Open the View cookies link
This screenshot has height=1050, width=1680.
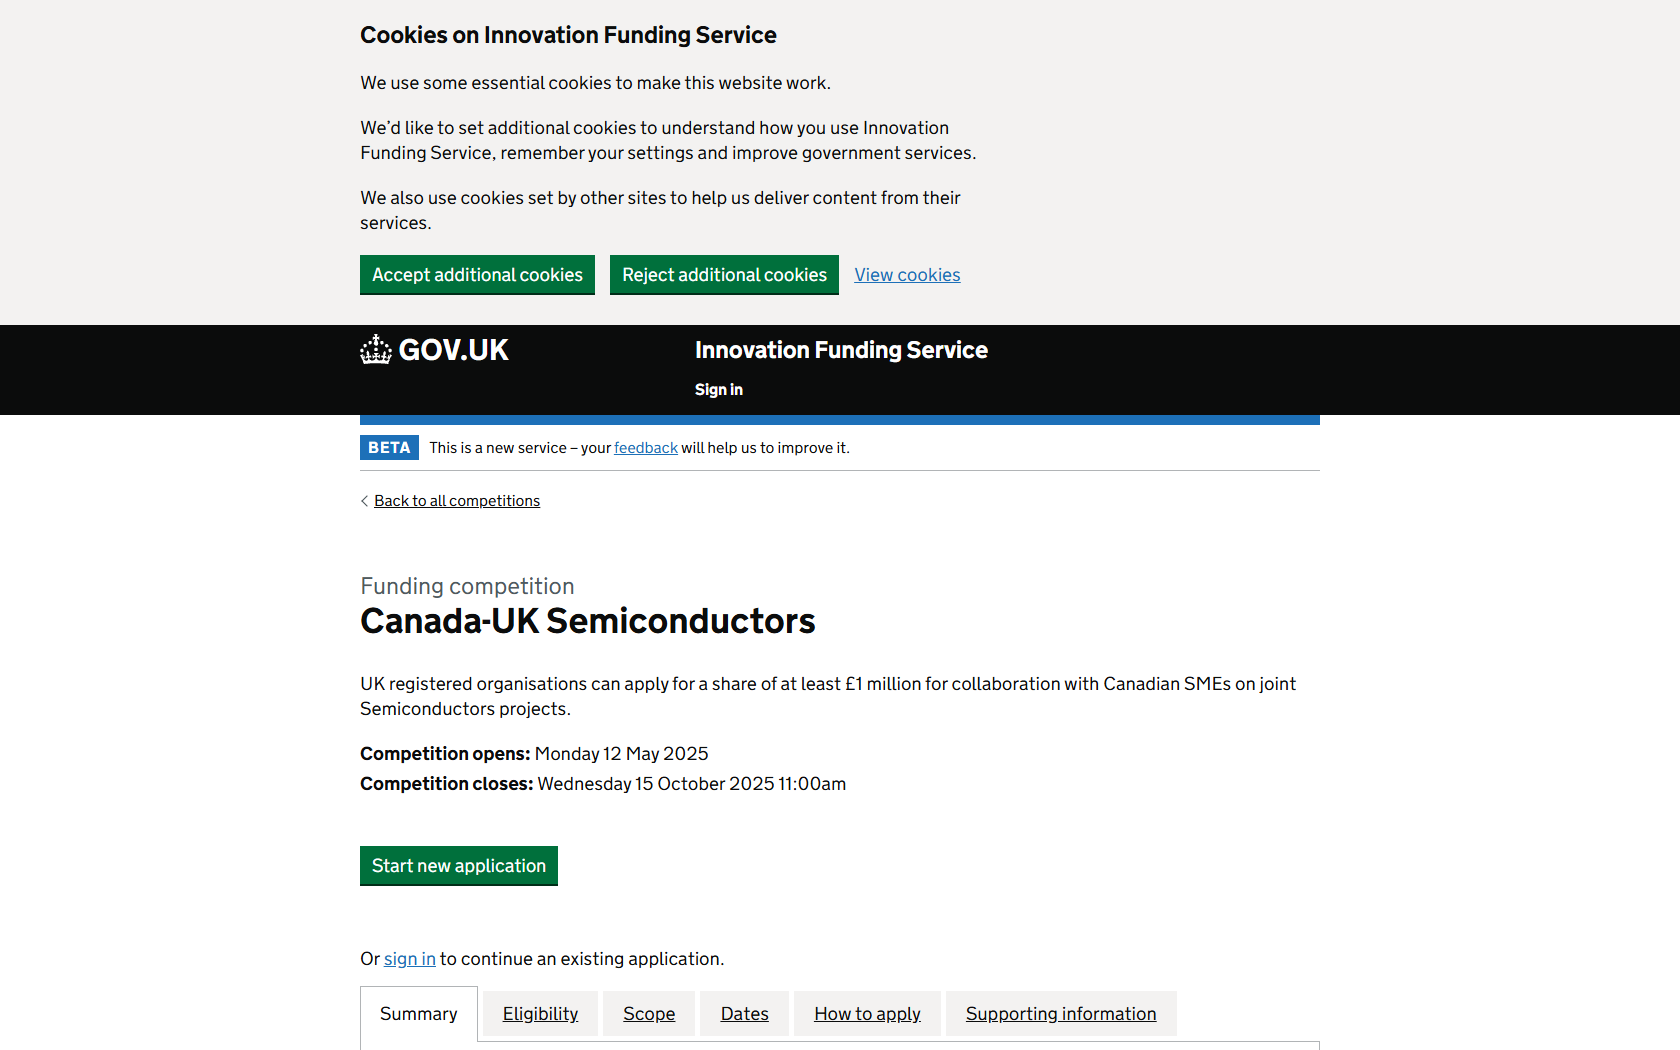[x=907, y=275]
